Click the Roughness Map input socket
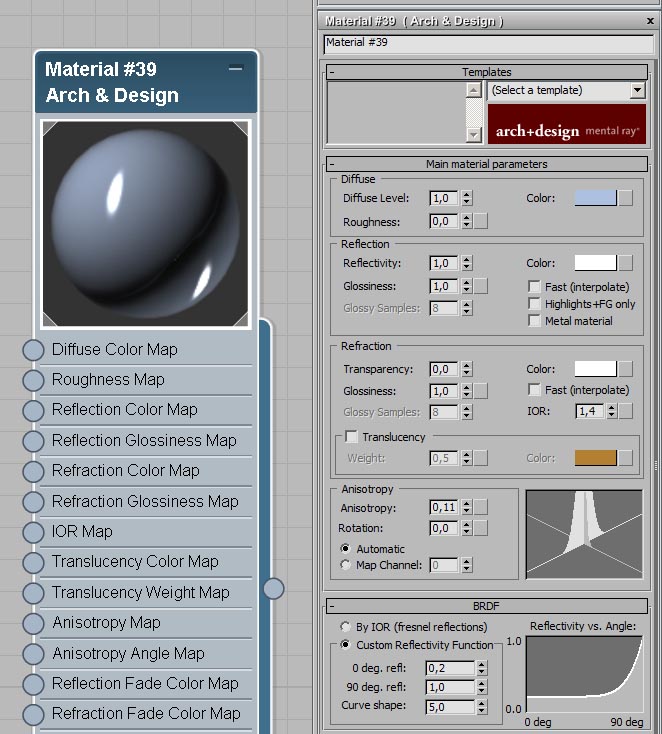The height and width of the screenshot is (734, 662). click(33, 380)
